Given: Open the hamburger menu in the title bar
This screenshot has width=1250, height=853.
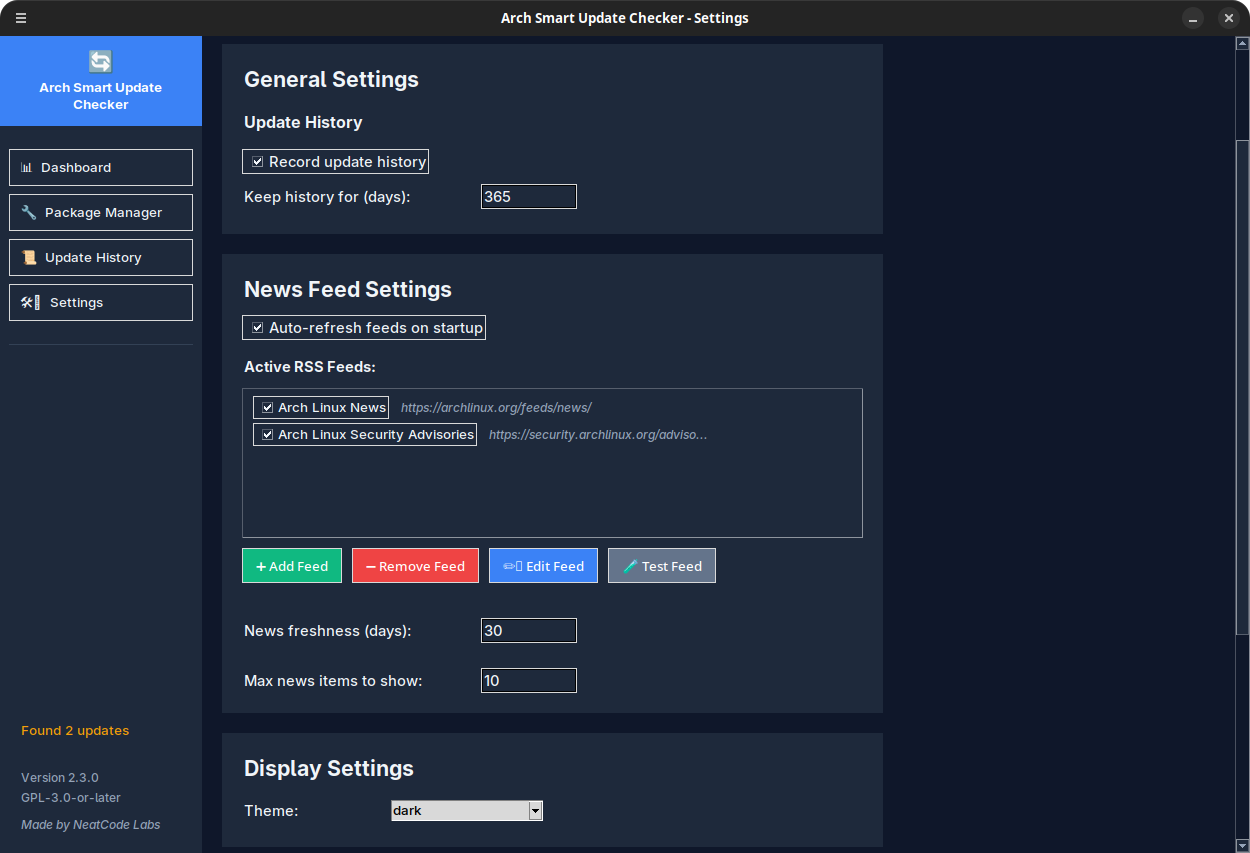Looking at the screenshot, I should pos(21,18).
